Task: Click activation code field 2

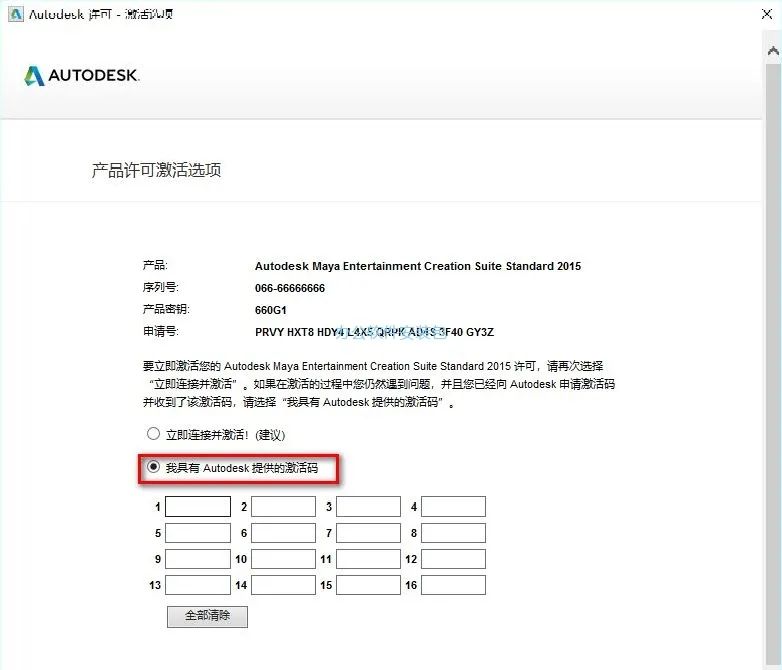Action: click(x=283, y=506)
